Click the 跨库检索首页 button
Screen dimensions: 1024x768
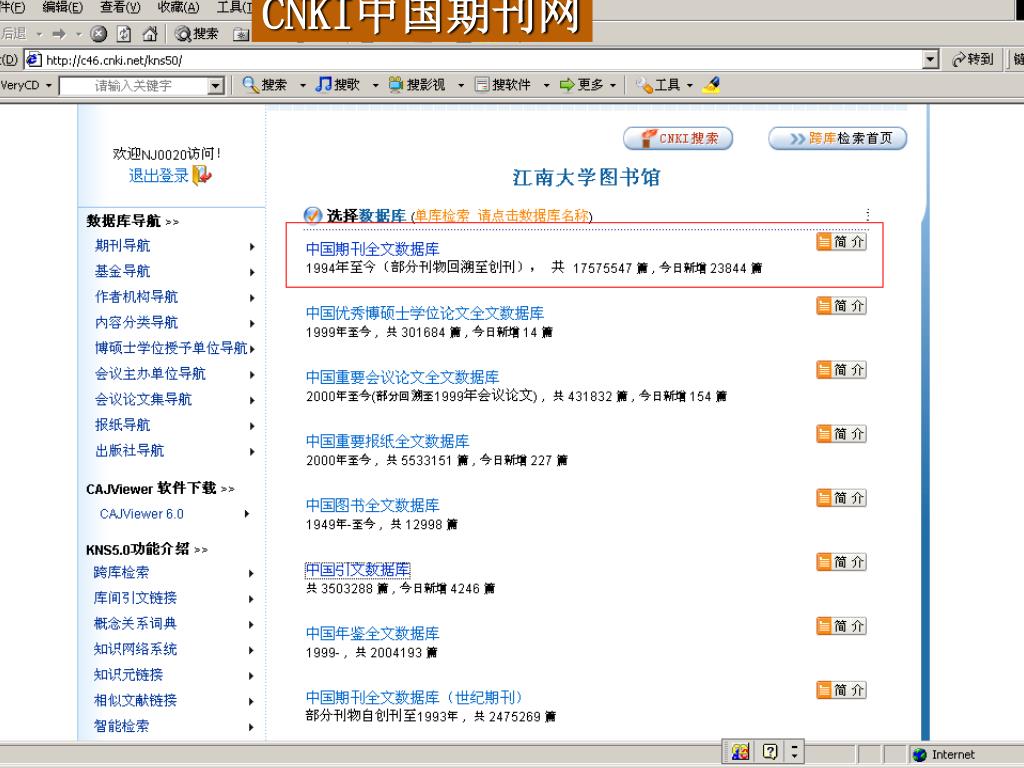(x=838, y=138)
